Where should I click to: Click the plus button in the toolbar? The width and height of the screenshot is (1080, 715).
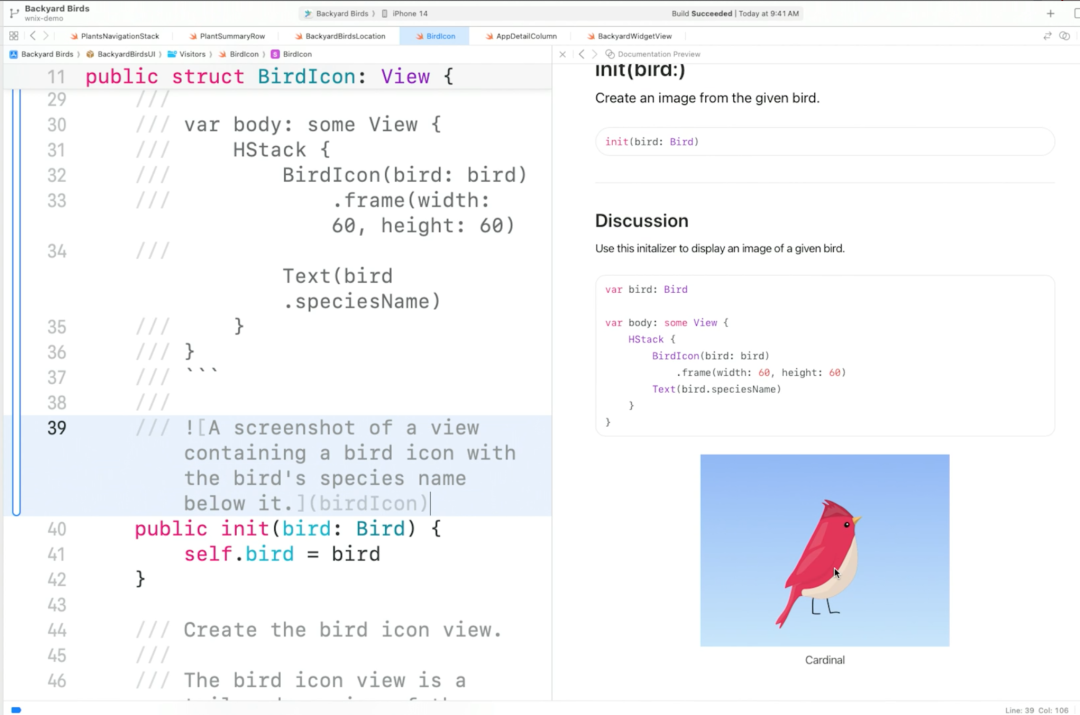click(x=1050, y=13)
